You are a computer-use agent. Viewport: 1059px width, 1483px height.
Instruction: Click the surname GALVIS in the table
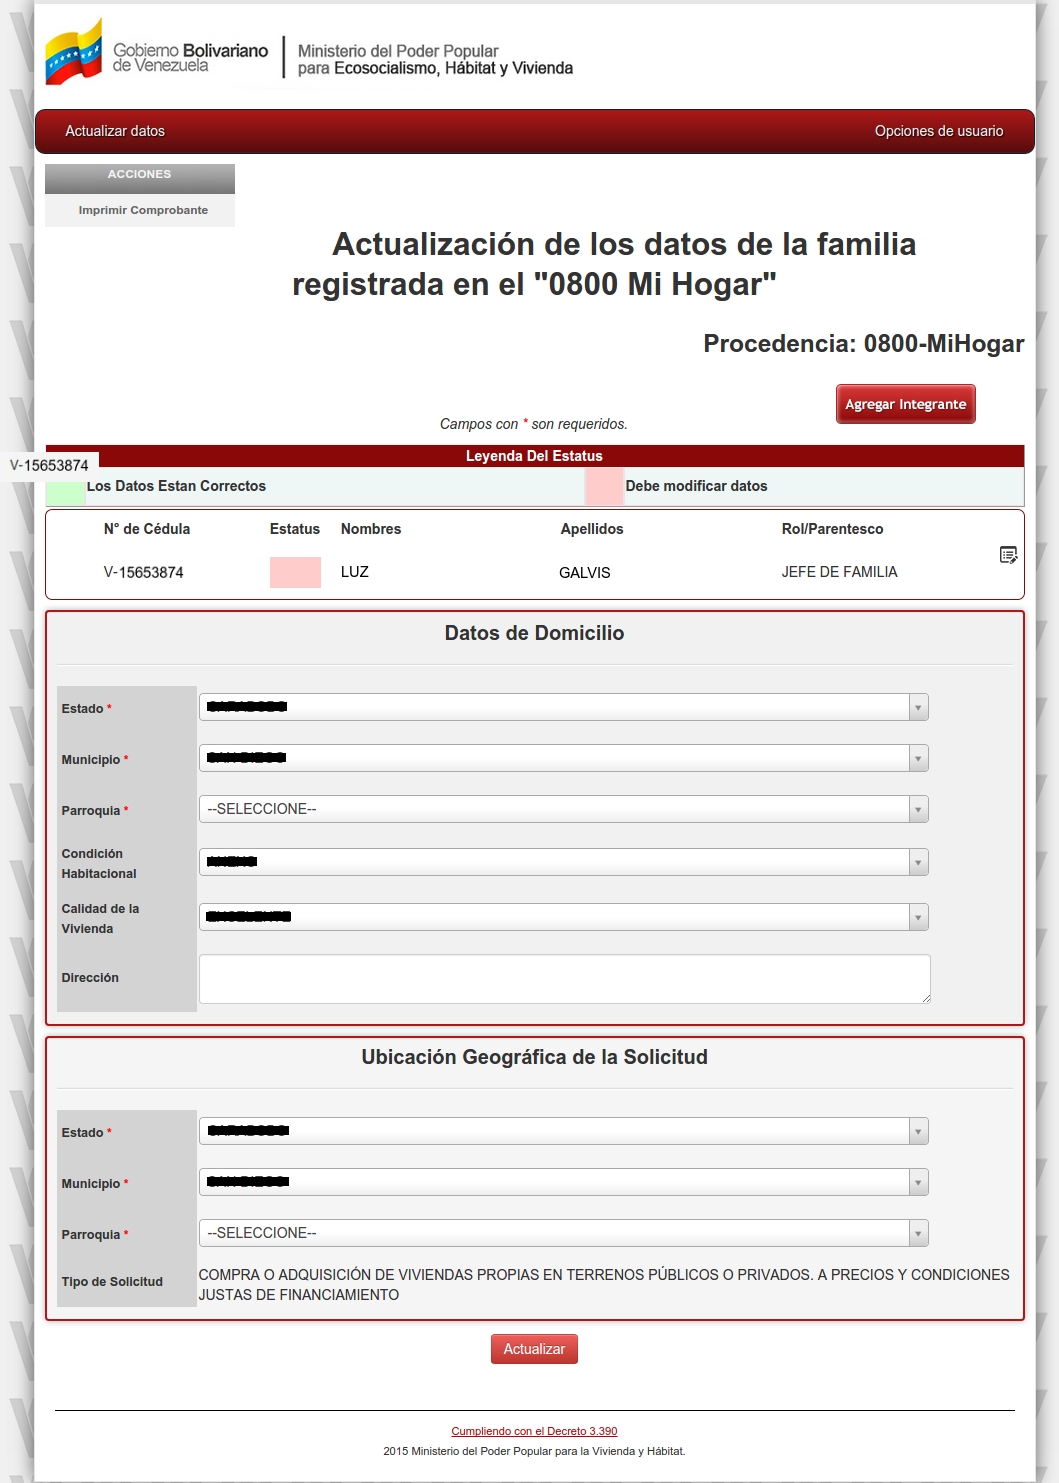pos(585,573)
